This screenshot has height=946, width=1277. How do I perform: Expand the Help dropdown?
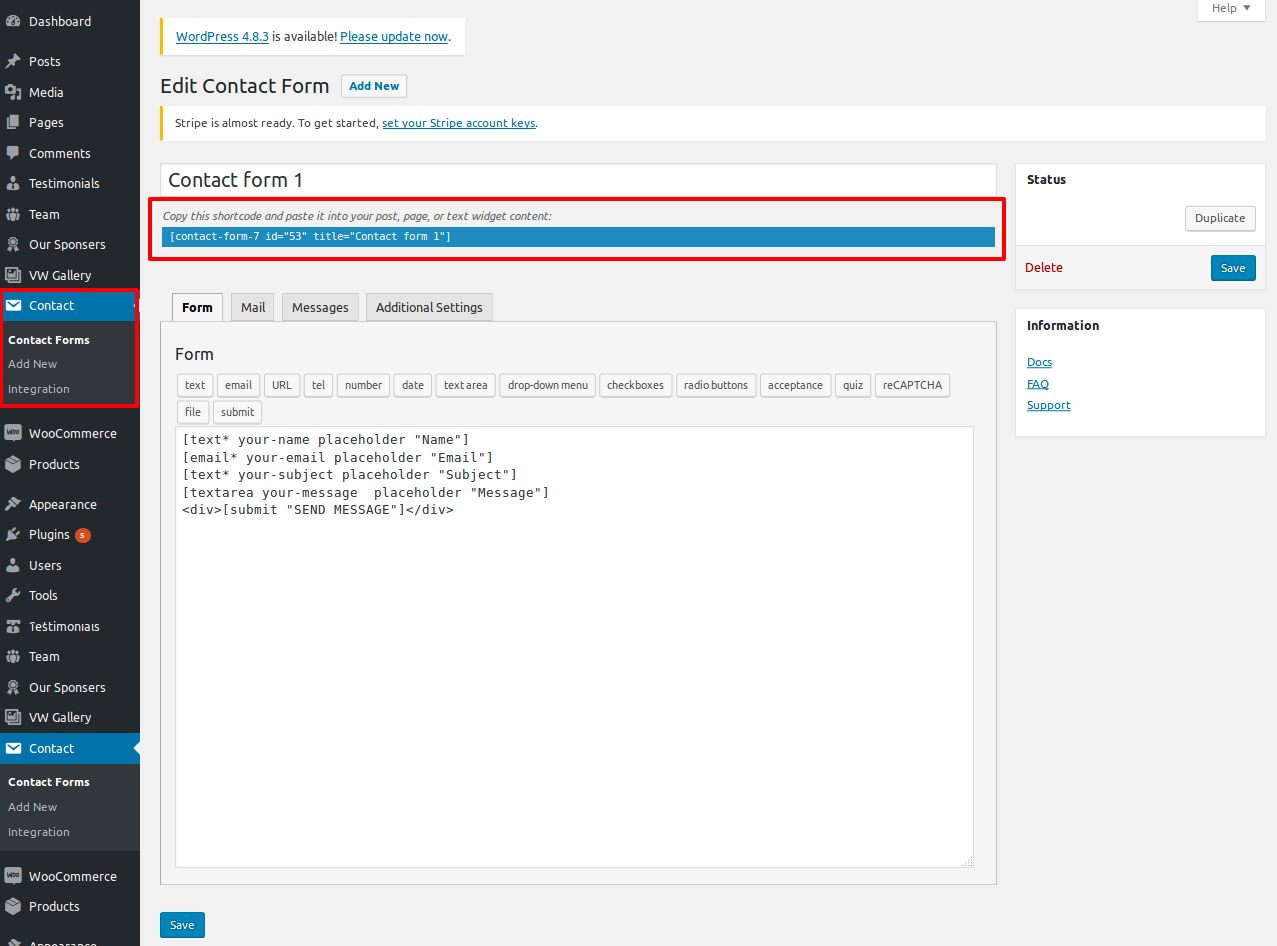1230,9
